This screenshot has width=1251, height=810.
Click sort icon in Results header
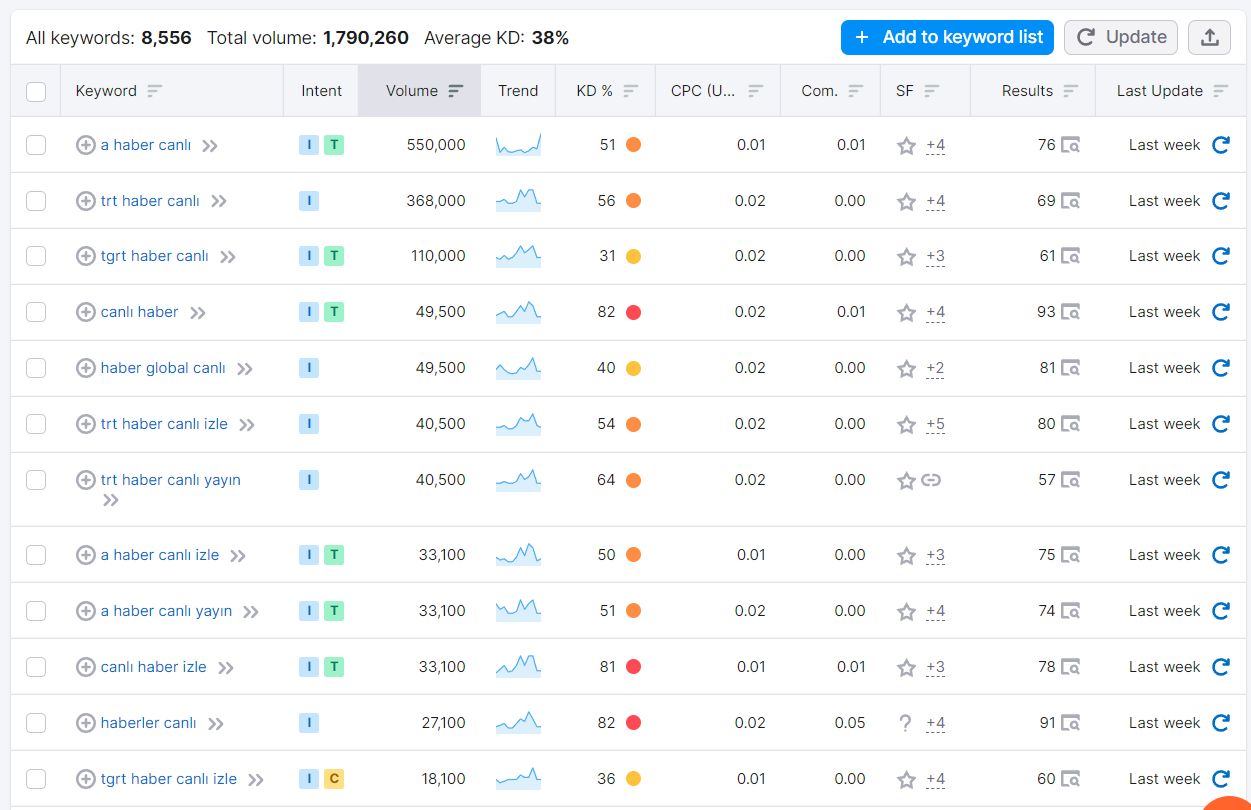tap(1070, 91)
